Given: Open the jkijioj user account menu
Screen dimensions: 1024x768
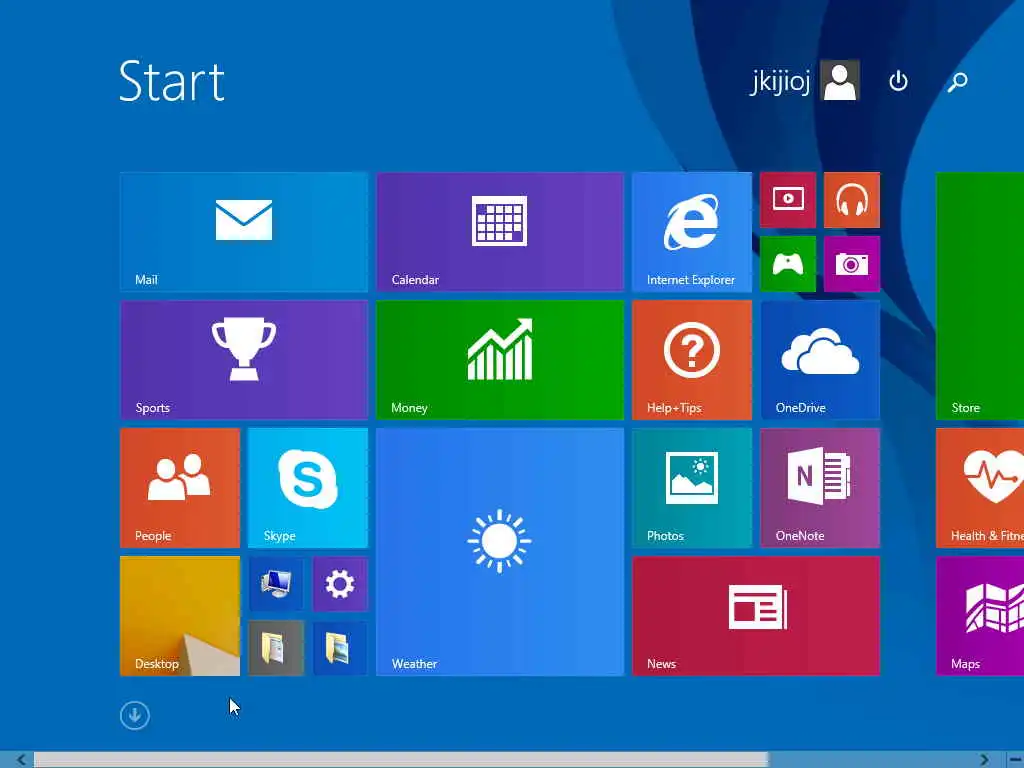Looking at the screenshot, I should [x=805, y=81].
